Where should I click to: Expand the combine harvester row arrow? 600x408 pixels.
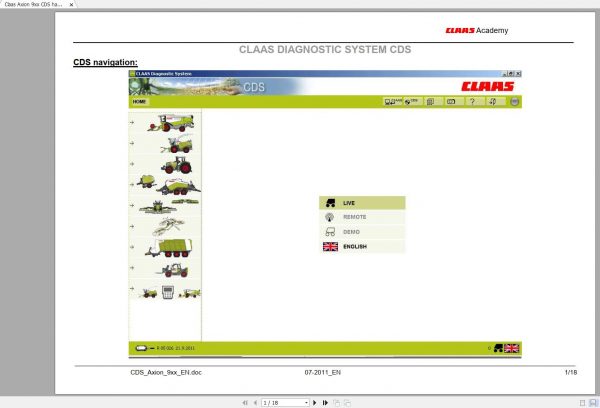[x=132, y=122]
